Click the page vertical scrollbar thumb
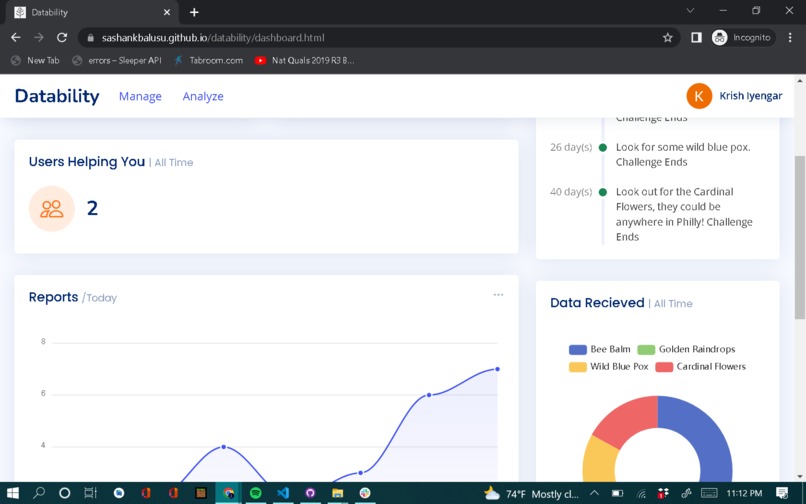 (800, 237)
